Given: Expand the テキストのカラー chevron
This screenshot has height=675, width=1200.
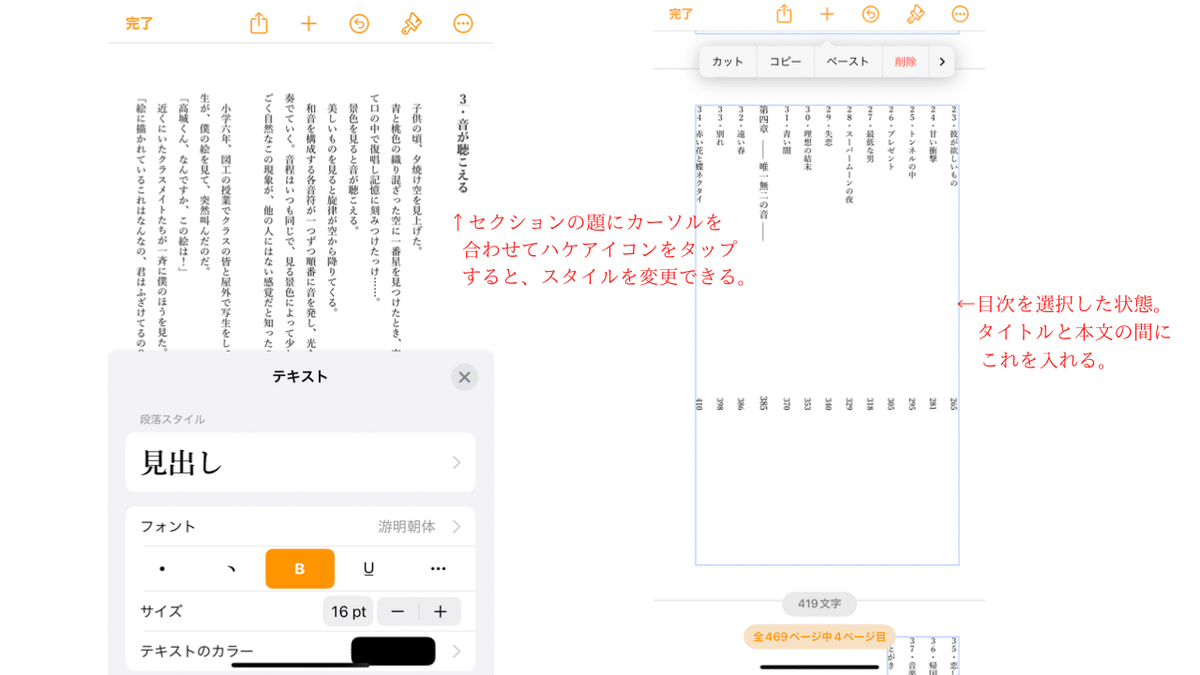Looking at the screenshot, I should [x=457, y=651].
